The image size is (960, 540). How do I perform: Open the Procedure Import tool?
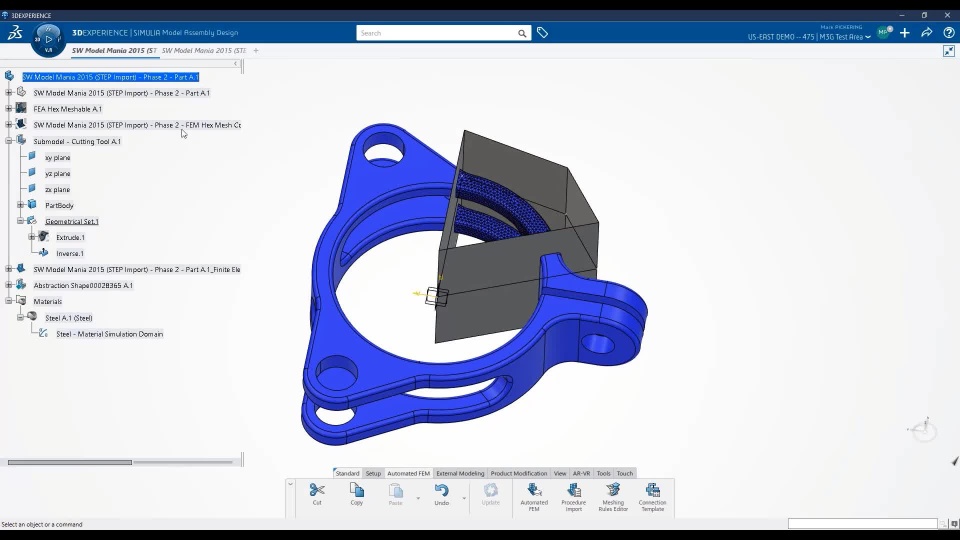[x=574, y=495]
